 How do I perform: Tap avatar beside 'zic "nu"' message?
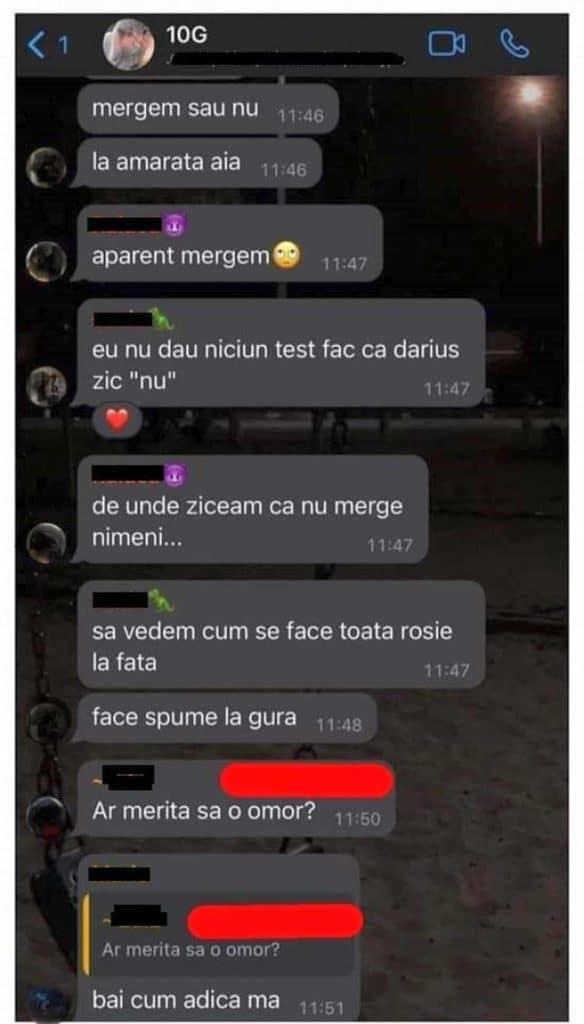tap(46, 387)
